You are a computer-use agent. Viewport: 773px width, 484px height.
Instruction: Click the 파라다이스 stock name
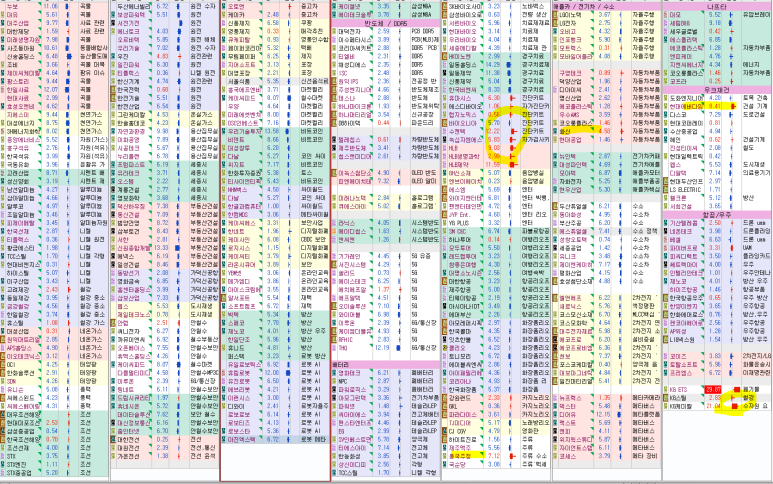[x=462, y=415]
